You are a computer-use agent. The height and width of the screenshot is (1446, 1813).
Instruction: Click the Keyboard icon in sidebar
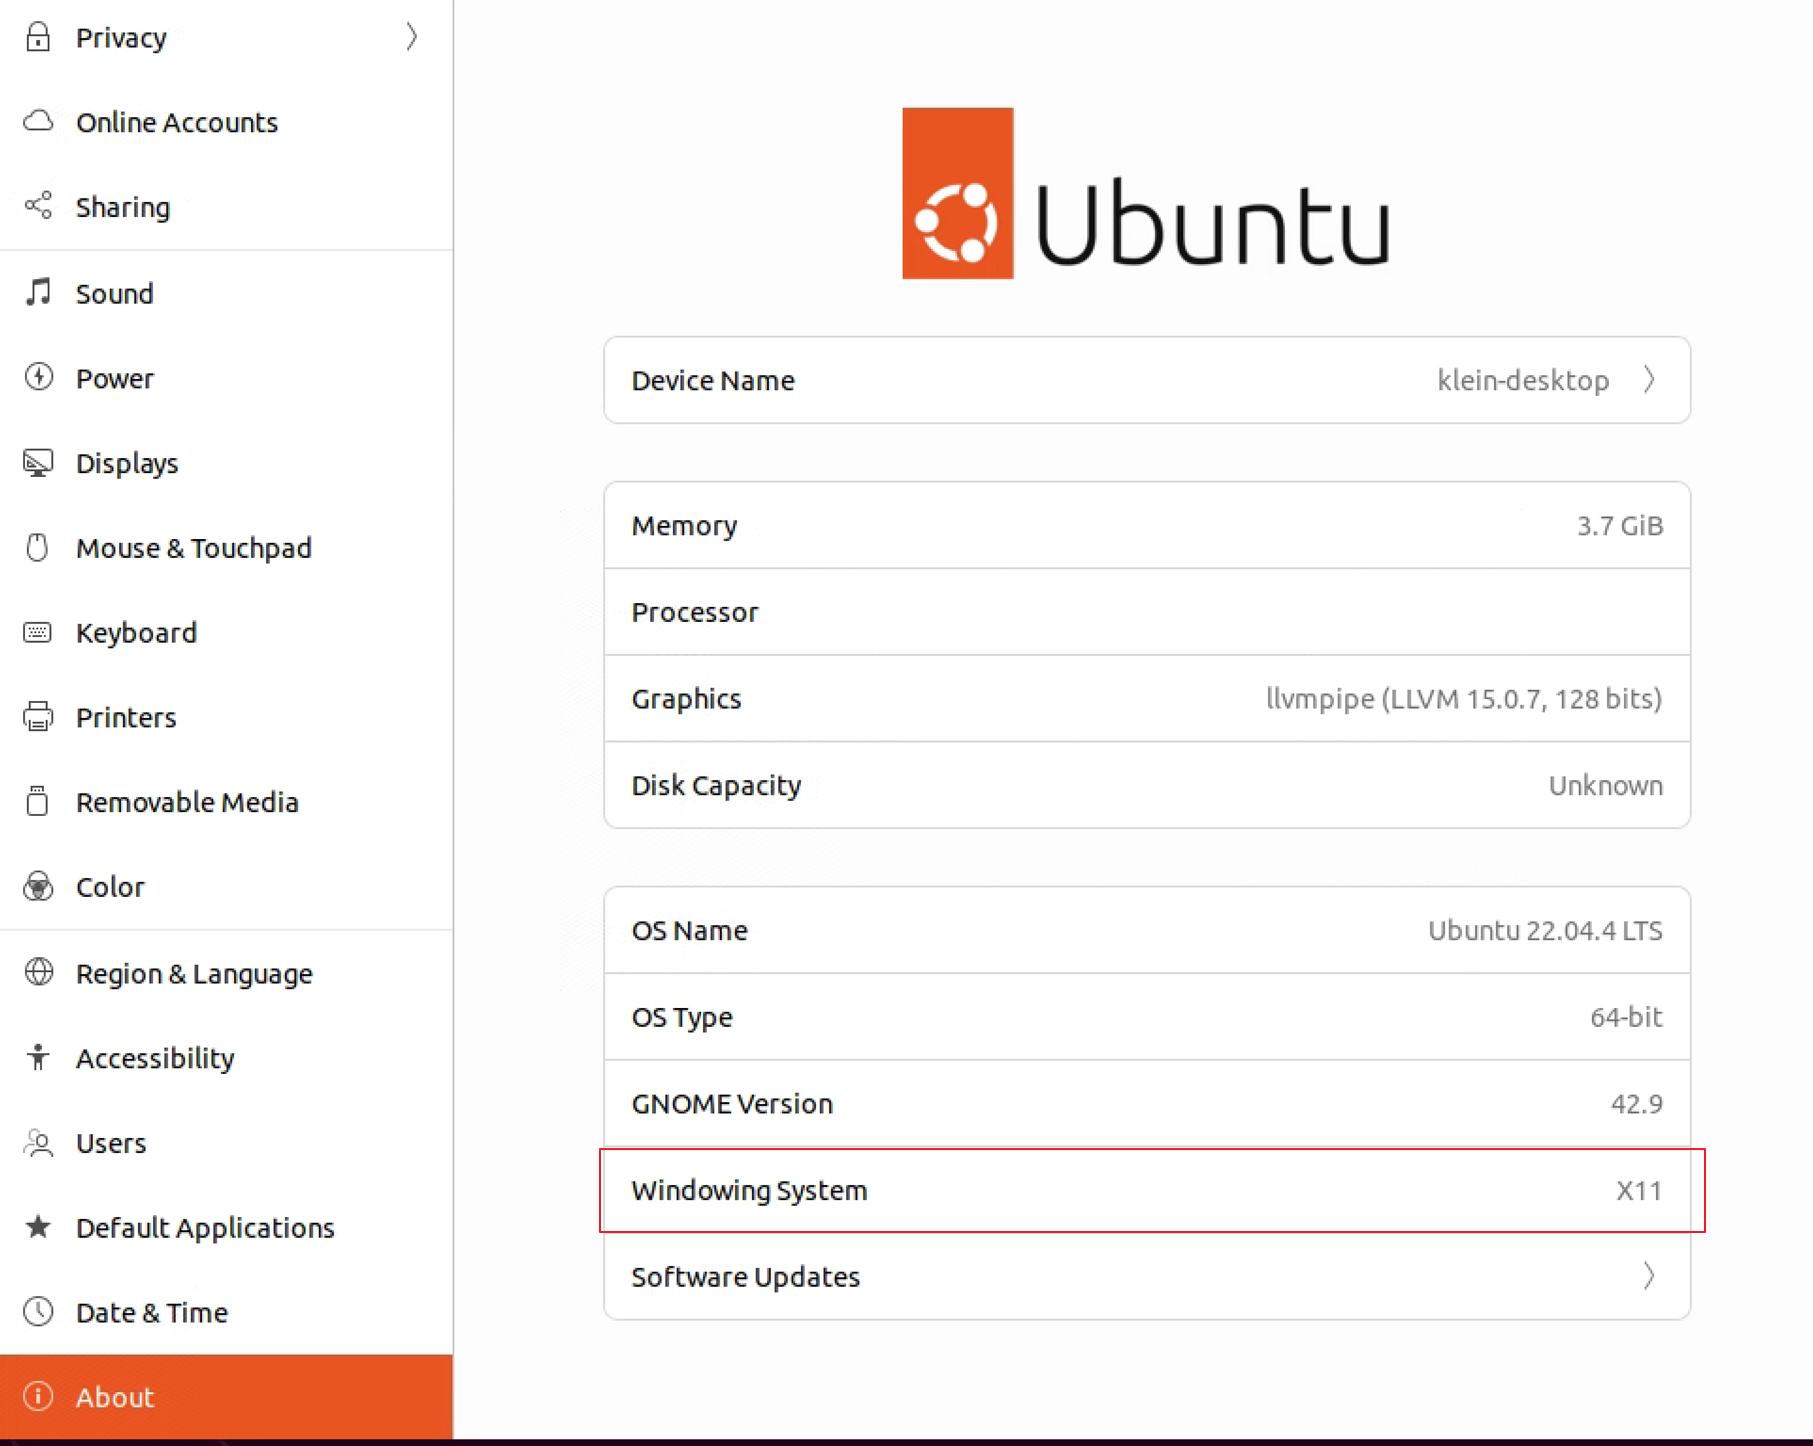[x=38, y=632]
